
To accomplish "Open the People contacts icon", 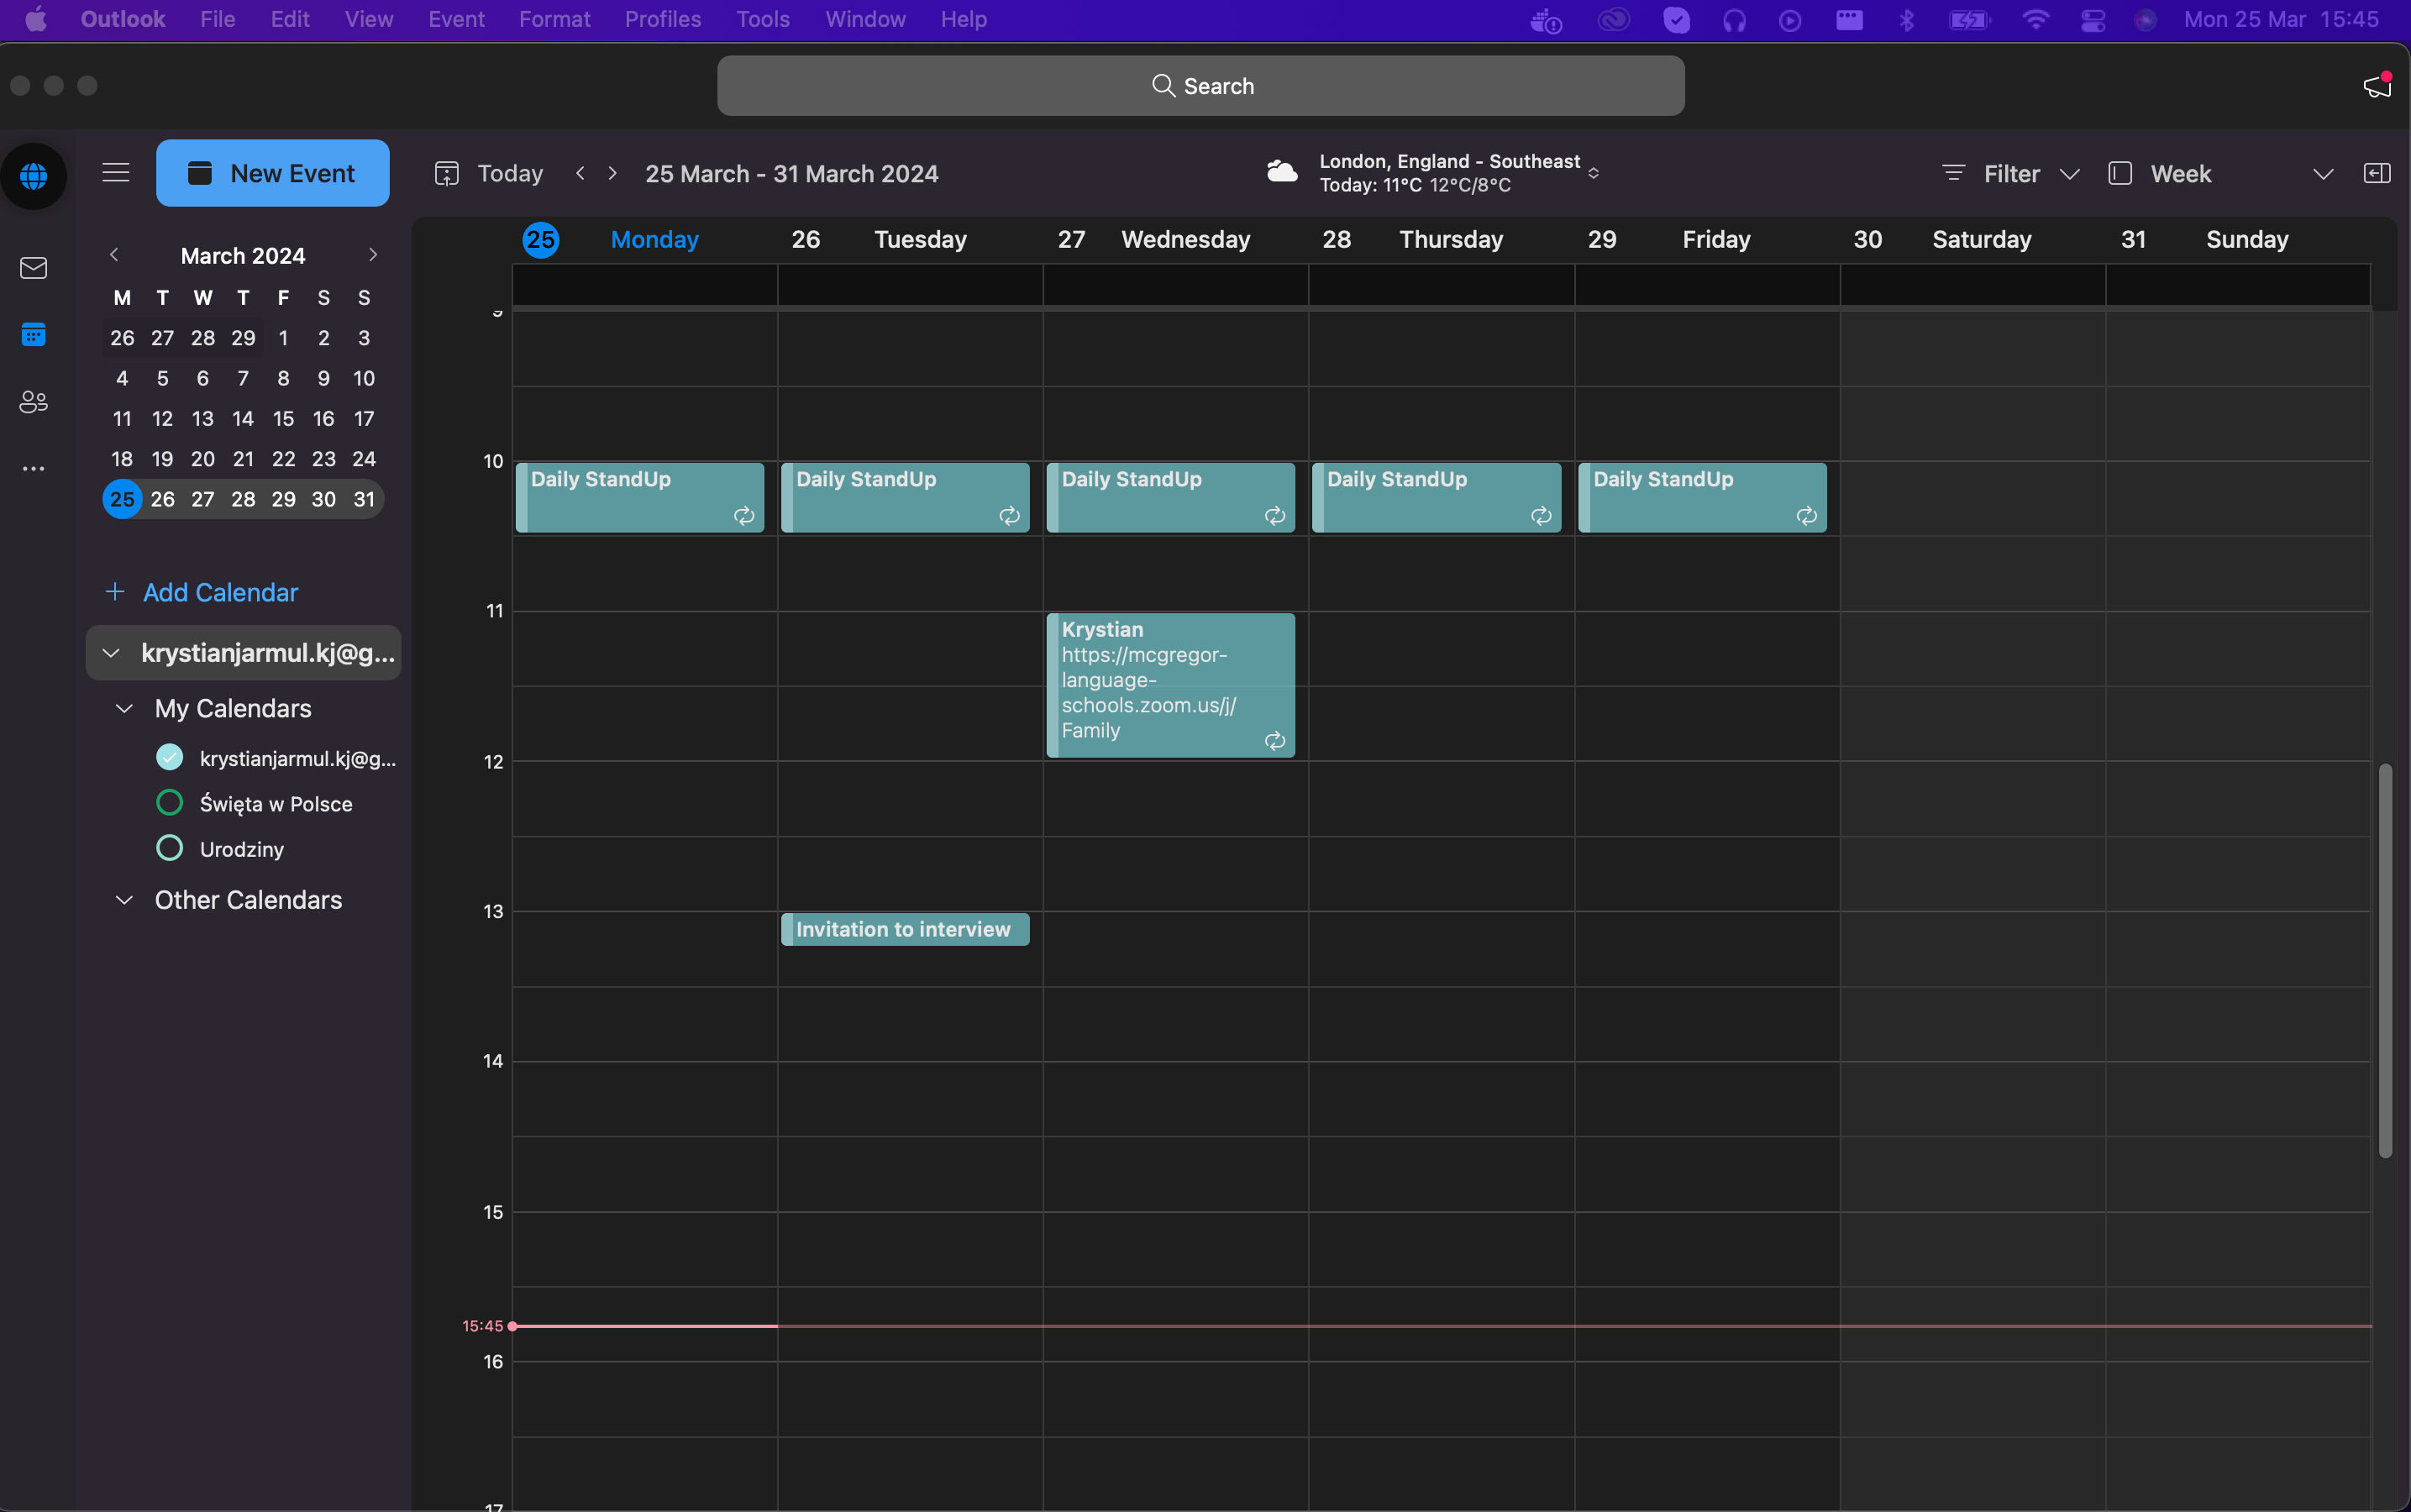I will [33, 402].
